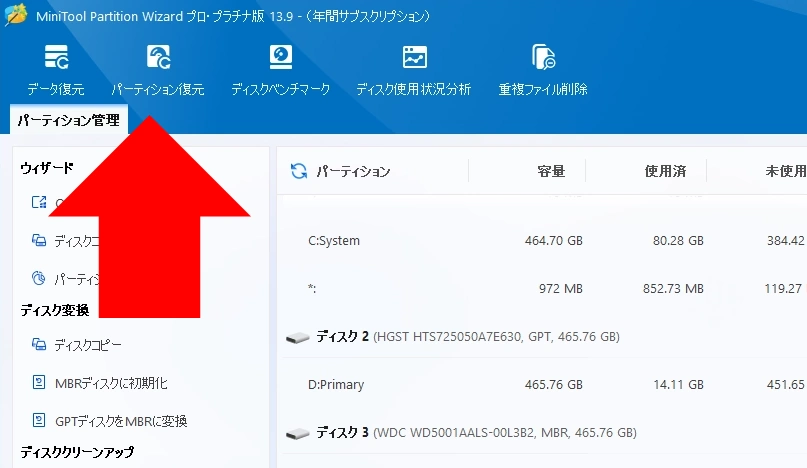Open ディスク使用状況分析 space analyzer icon
807x468 pixels.
[414, 57]
